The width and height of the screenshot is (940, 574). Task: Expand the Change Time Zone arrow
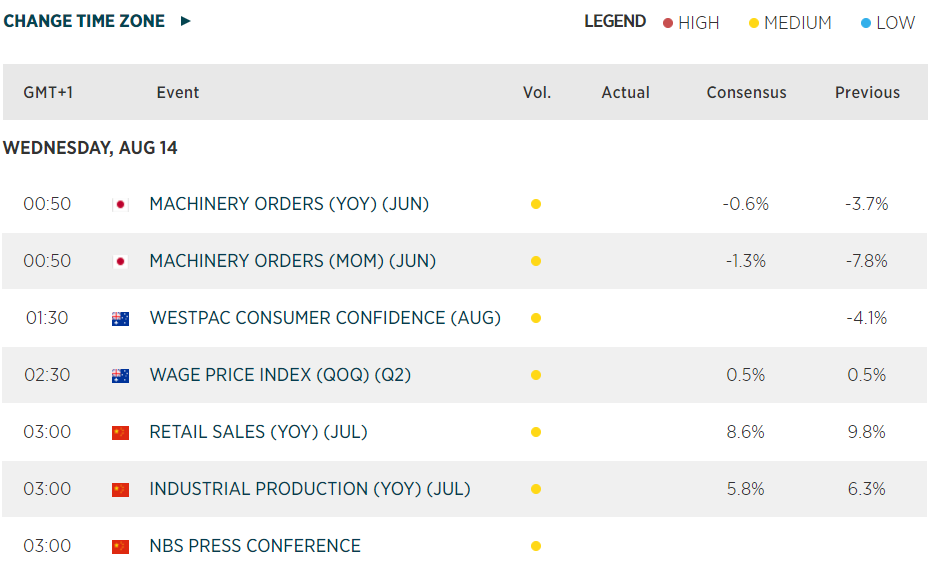[x=186, y=21]
